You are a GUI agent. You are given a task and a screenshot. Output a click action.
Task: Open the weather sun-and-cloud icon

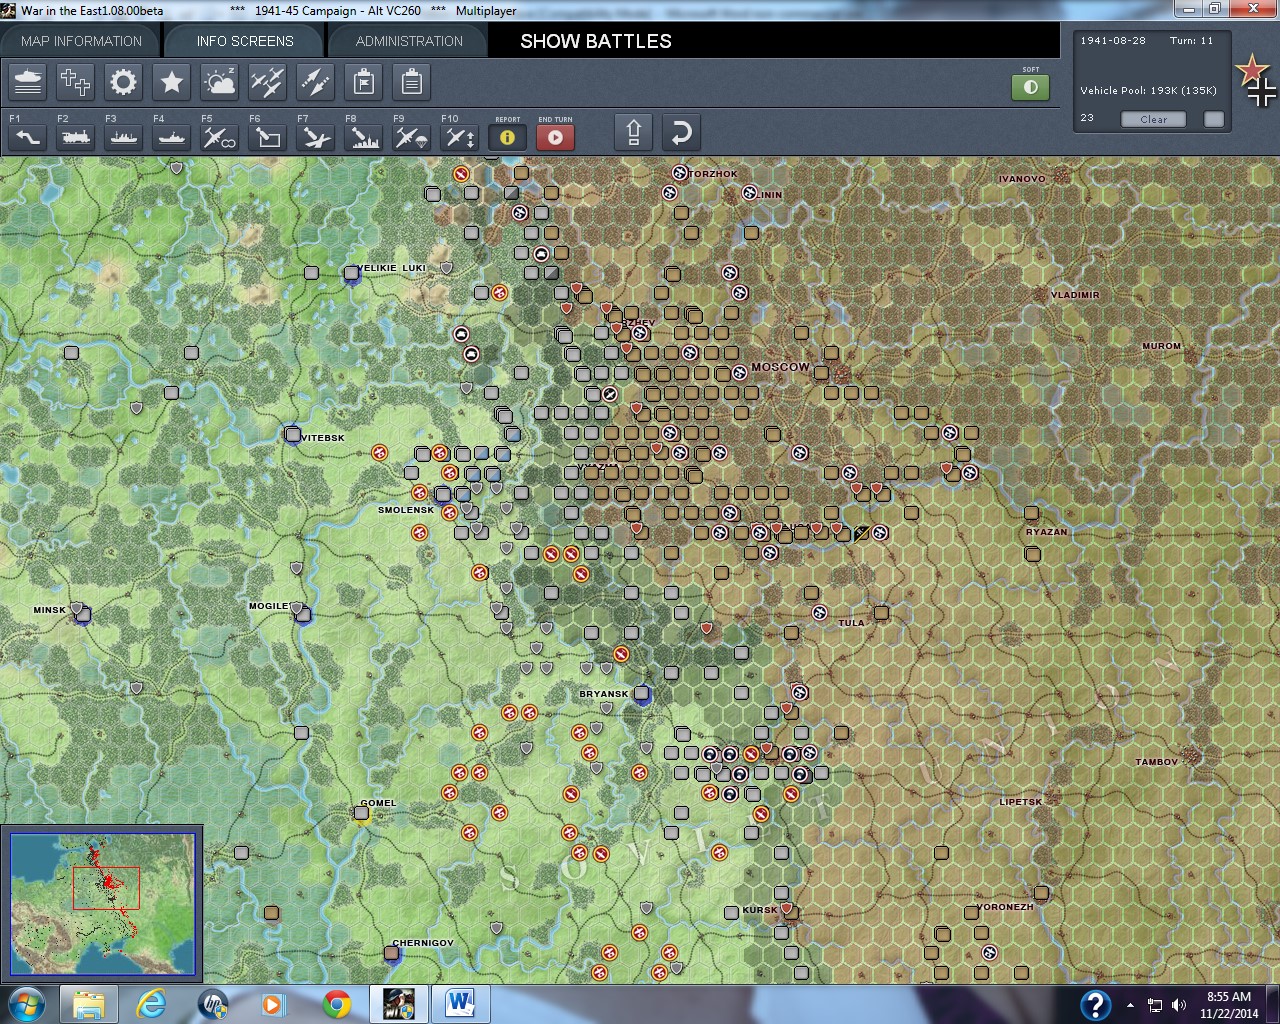219,82
